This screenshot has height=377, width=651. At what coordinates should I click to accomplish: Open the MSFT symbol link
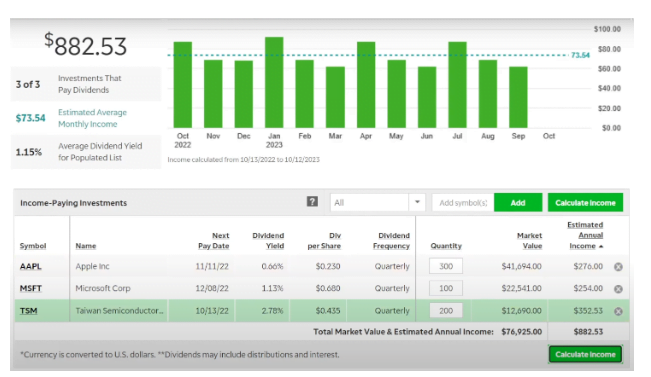31,288
